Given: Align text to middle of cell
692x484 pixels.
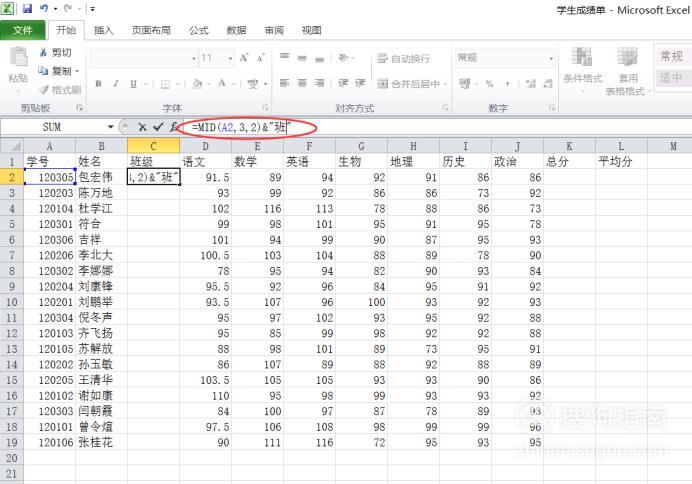Looking at the screenshot, I should point(302,57).
